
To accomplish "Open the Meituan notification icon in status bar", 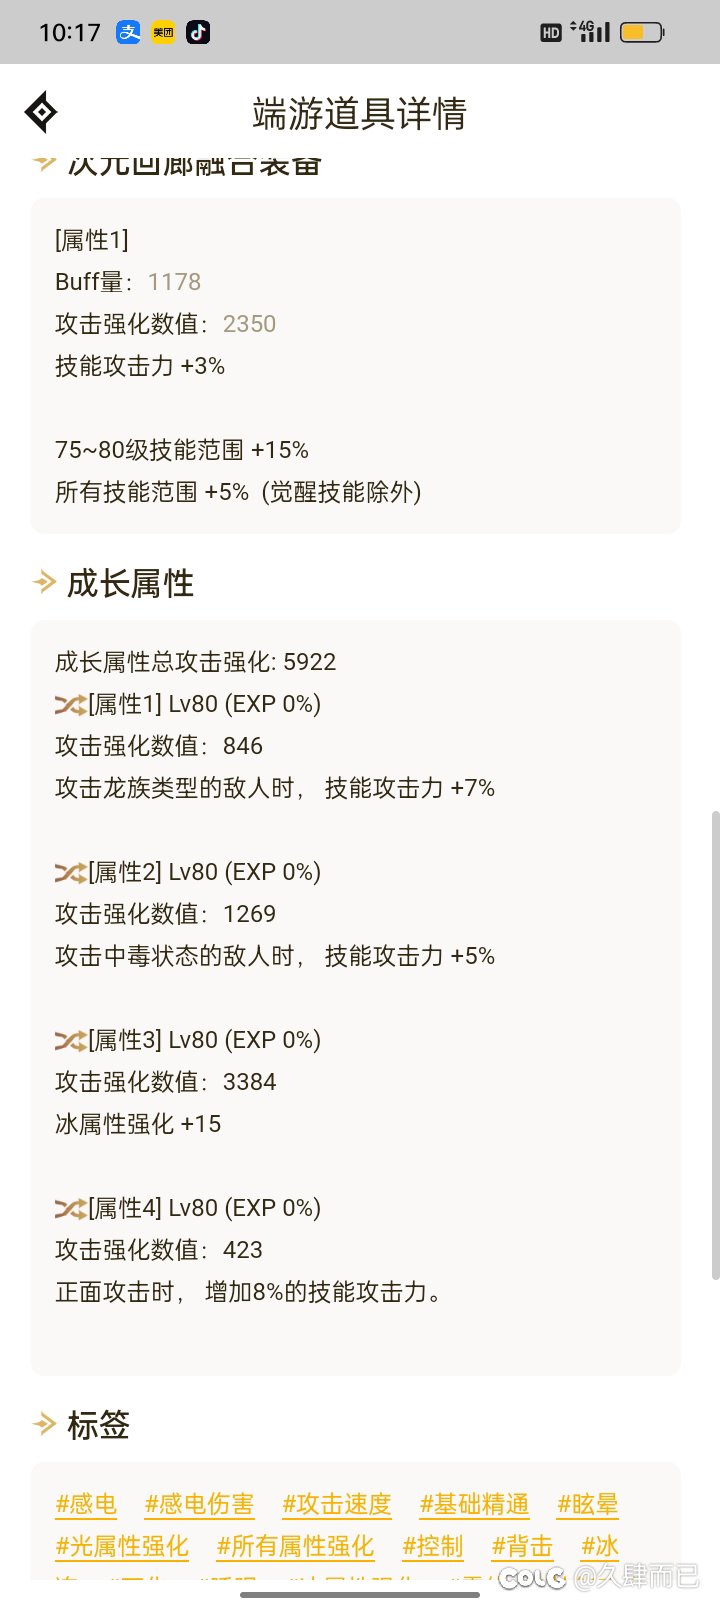I will click(x=163, y=32).
